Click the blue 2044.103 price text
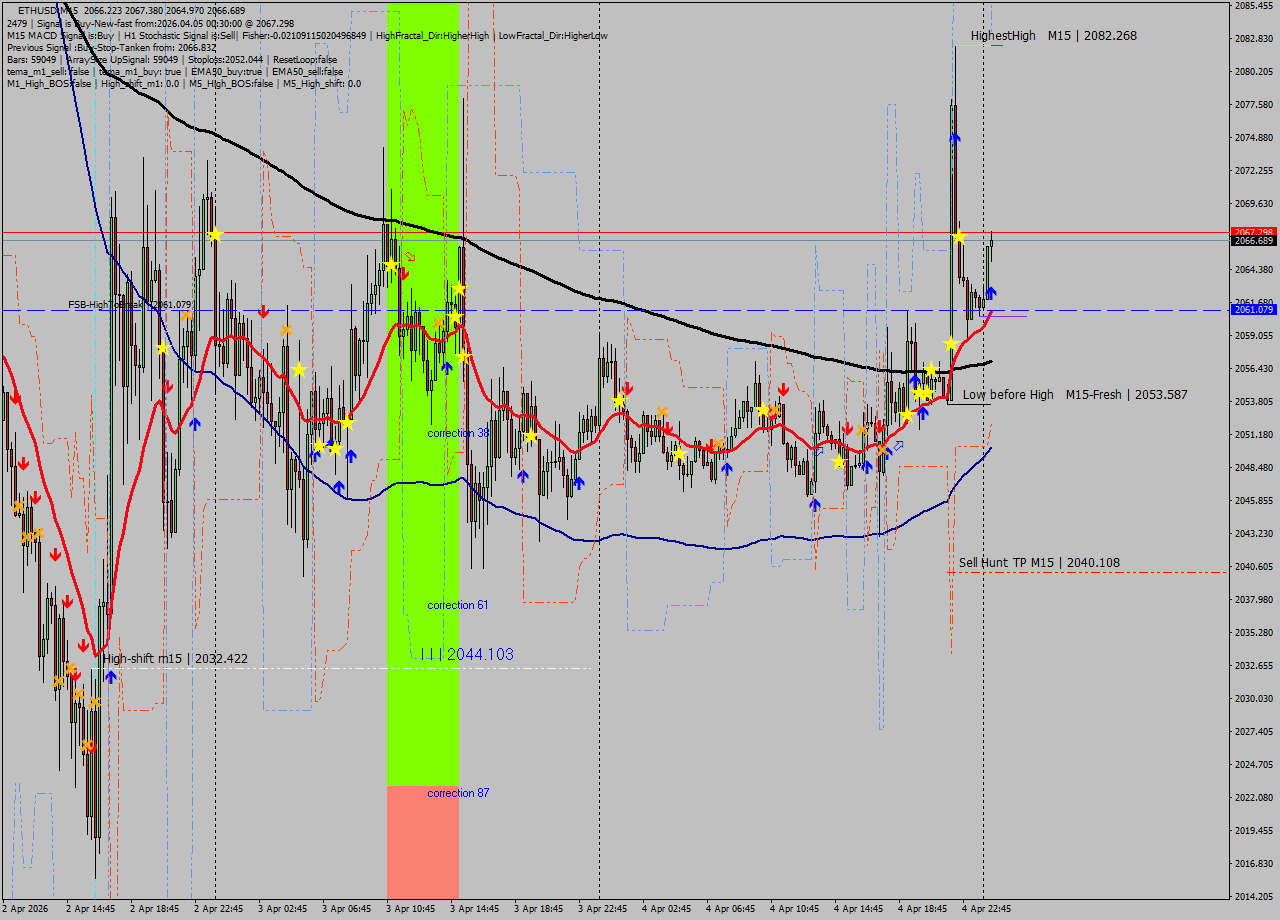Image resolution: width=1280 pixels, height=920 pixels. tap(479, 654)
